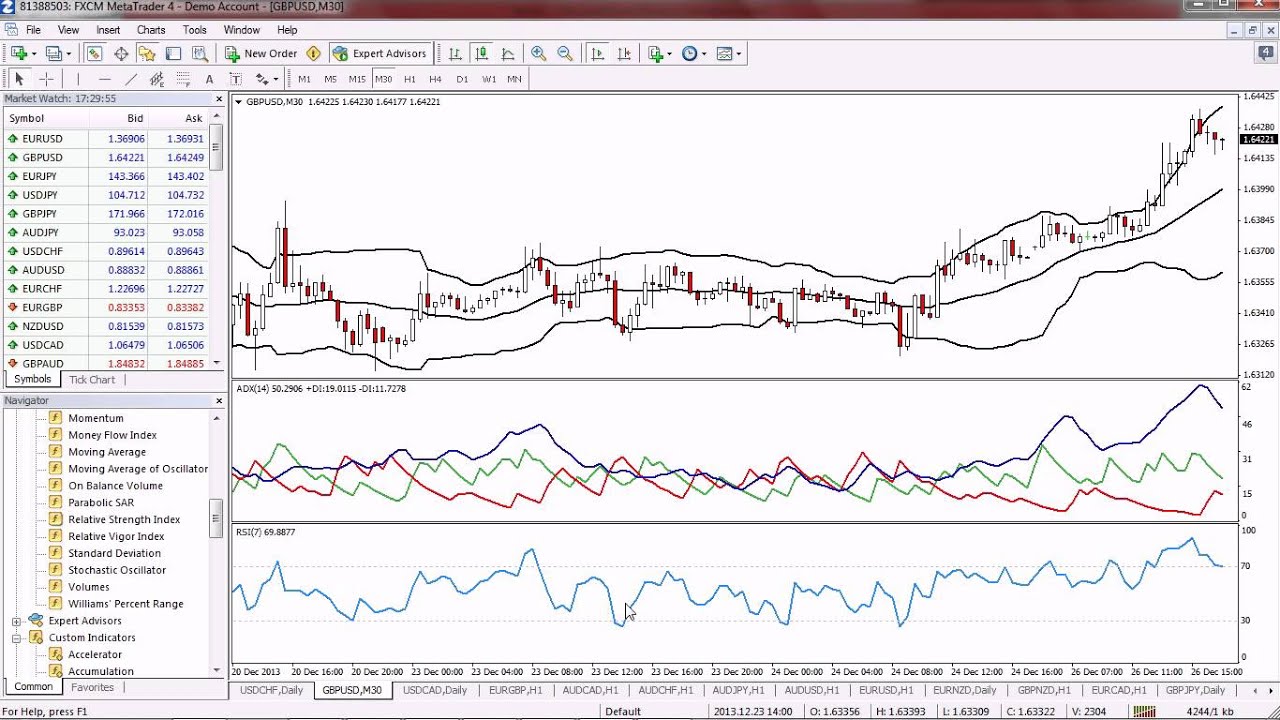Zoom in on the chart
The width and height of the screenshot is (1280, 720).
click(x=539, y=54)
